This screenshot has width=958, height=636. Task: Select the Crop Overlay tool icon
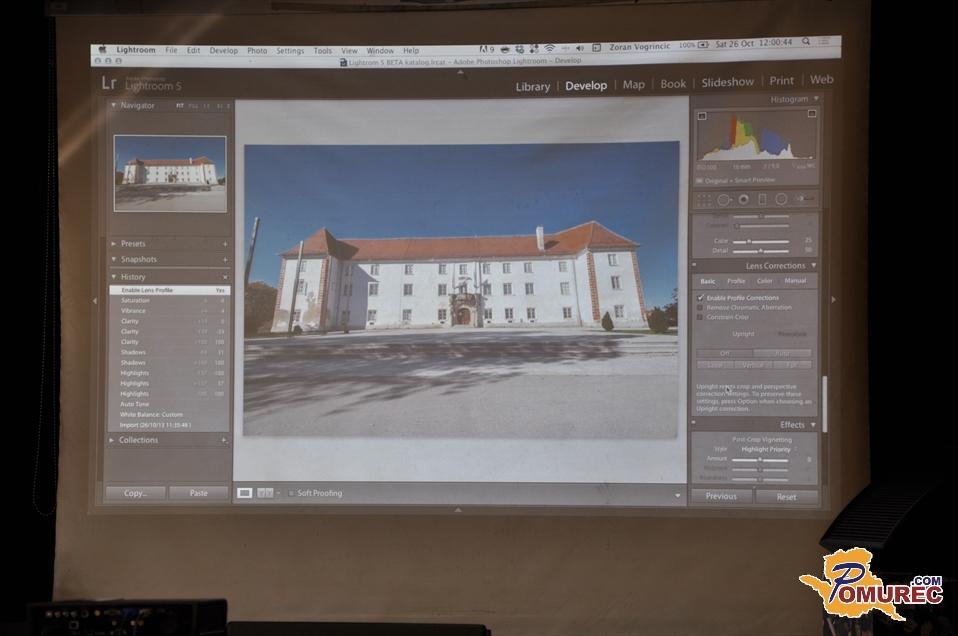pyautogui.click(x=704, y=199)
